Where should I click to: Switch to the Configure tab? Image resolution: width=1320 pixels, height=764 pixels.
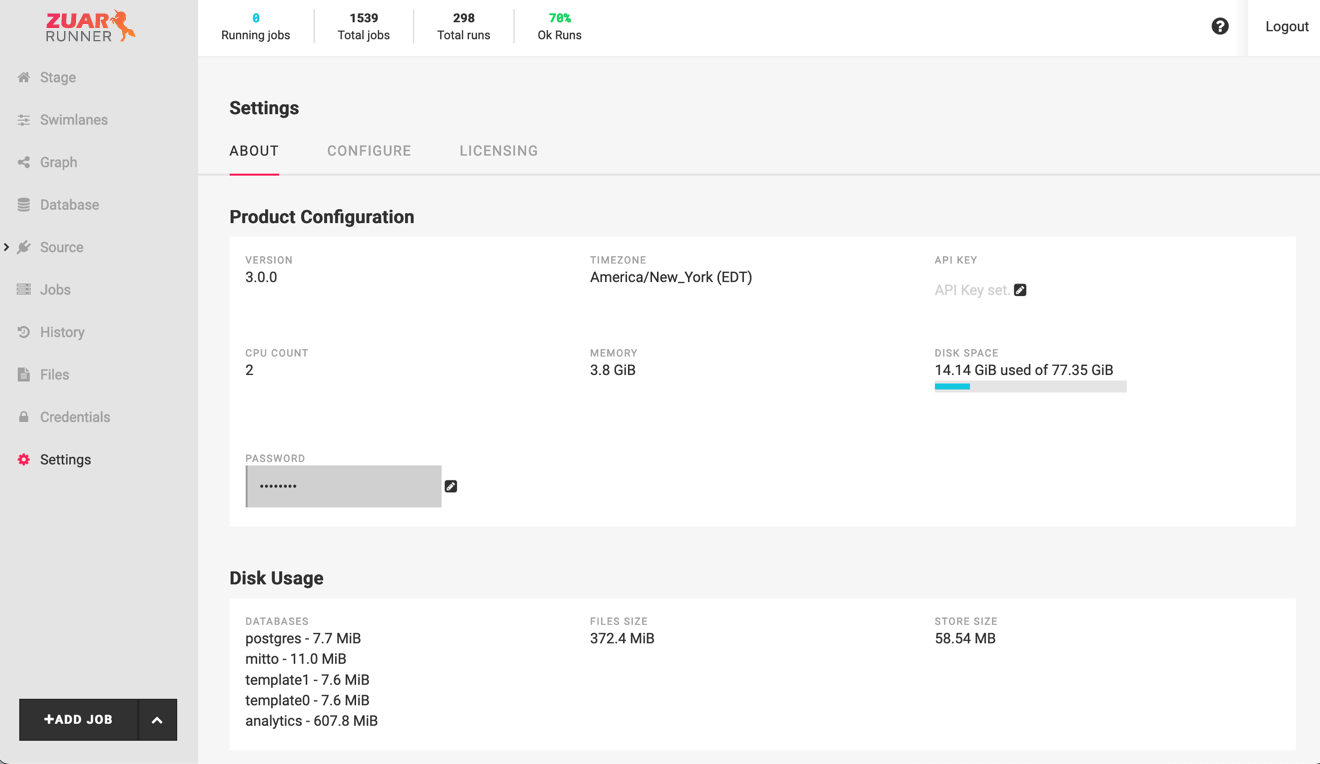[x=369, y=151]
